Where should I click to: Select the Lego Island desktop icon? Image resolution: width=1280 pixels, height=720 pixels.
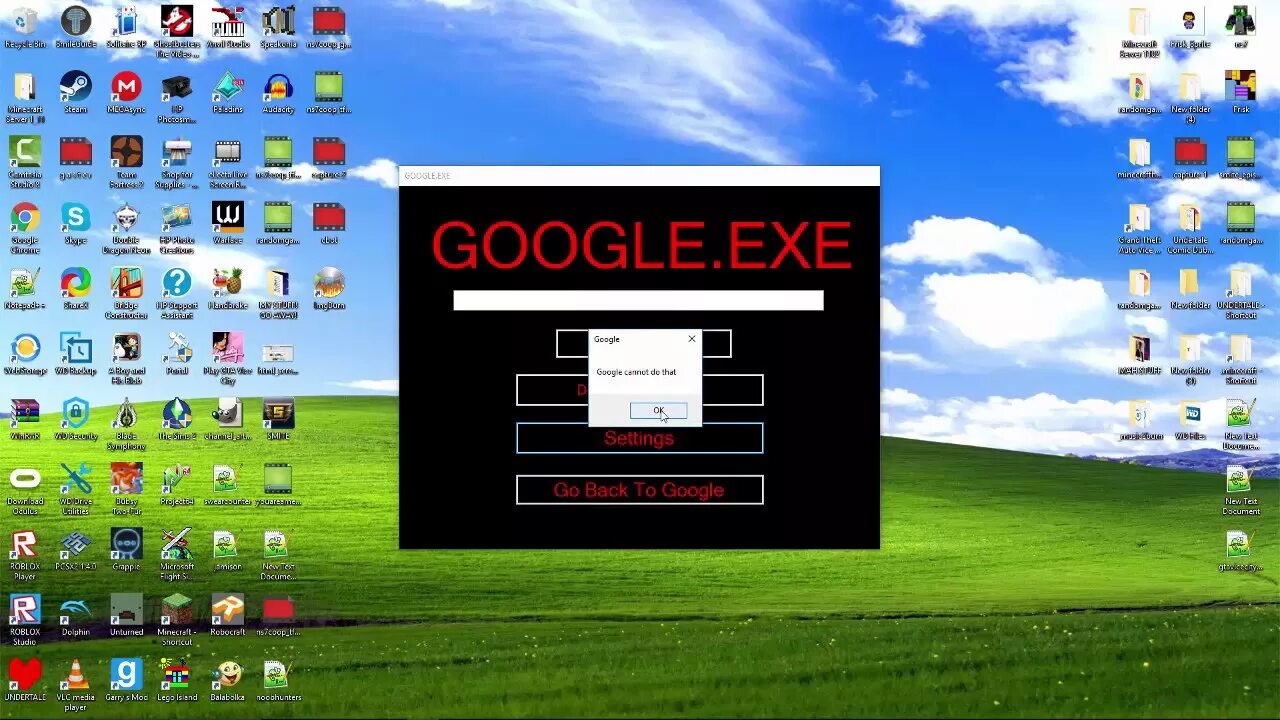[x=177, y=680]
